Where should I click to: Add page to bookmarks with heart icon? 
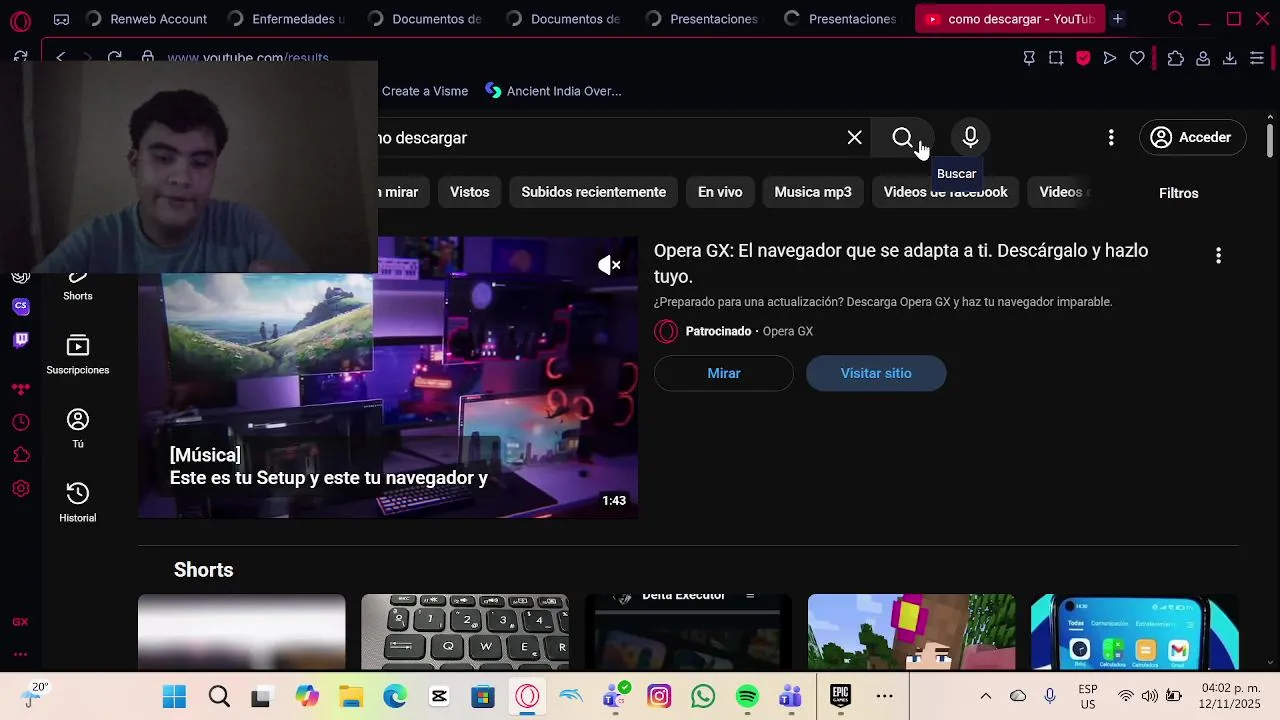pyautogui.click(x=1137, y=58)
